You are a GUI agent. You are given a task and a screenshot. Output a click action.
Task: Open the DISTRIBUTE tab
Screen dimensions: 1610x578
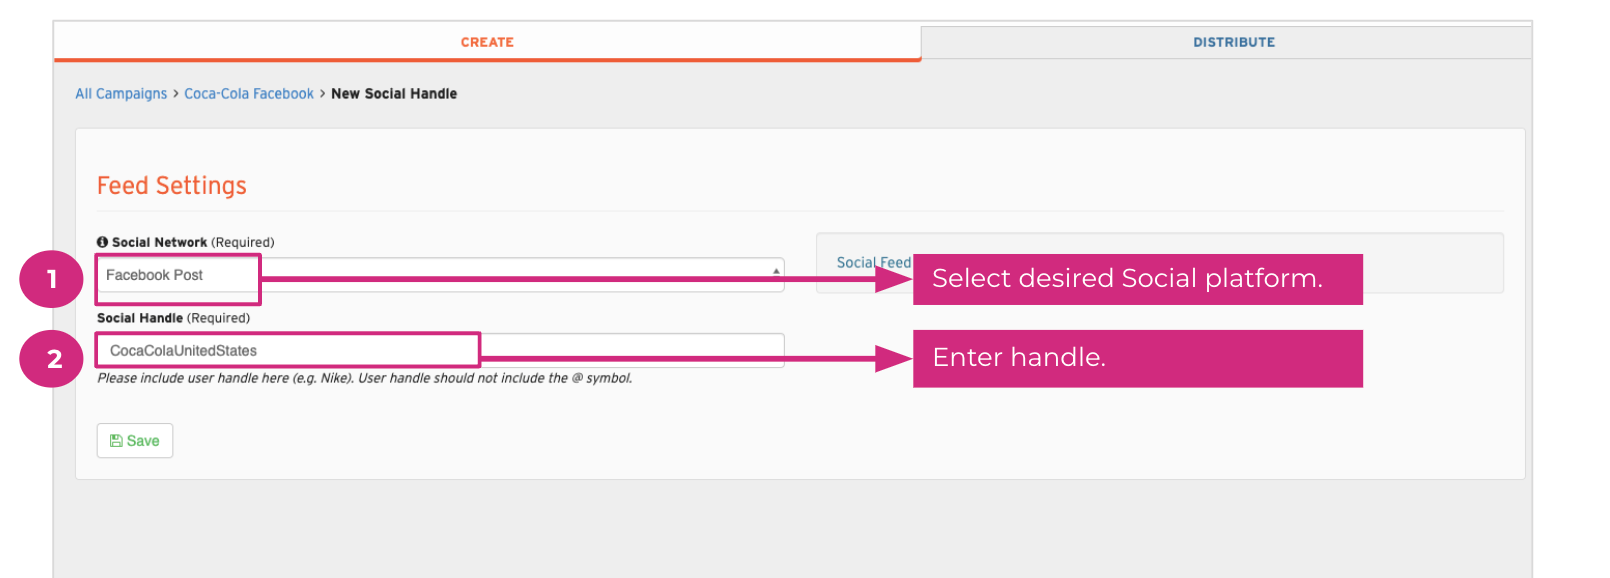[x=1233, y=42]
